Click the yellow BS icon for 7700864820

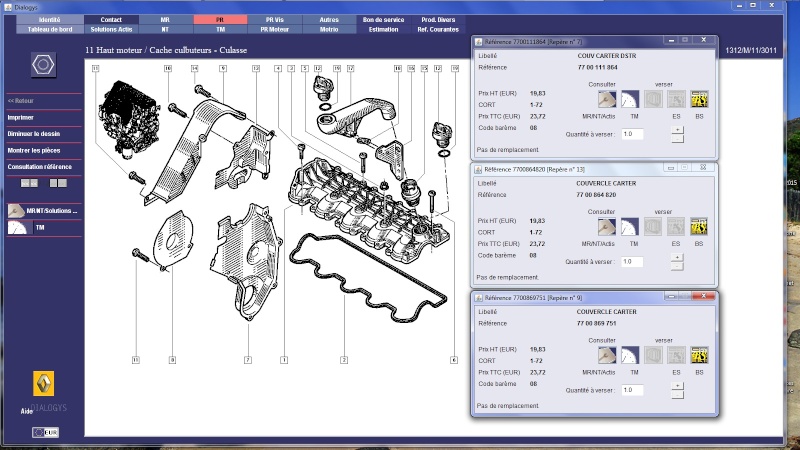point(698,227)
